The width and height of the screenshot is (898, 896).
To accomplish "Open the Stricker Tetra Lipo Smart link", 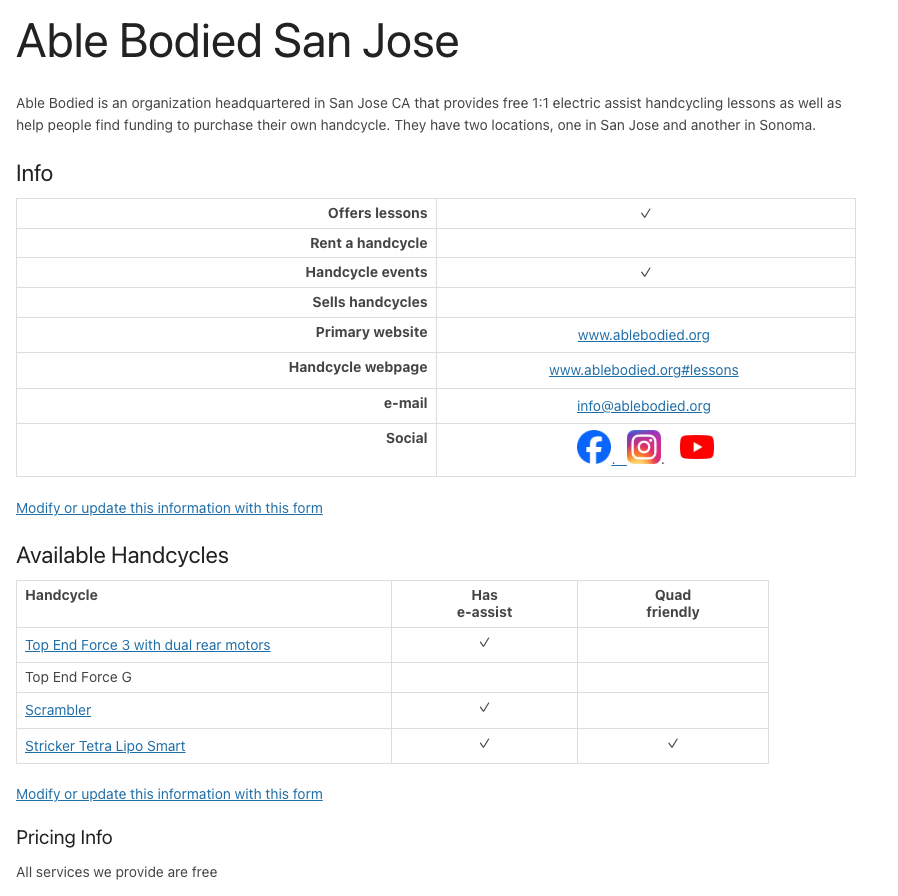I will click(x=105, y=746).
